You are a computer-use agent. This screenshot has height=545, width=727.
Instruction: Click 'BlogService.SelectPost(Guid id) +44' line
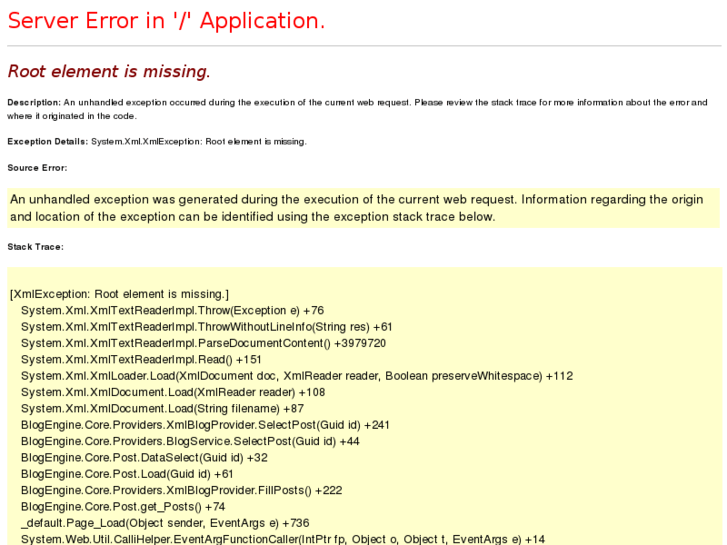point(190,441)
